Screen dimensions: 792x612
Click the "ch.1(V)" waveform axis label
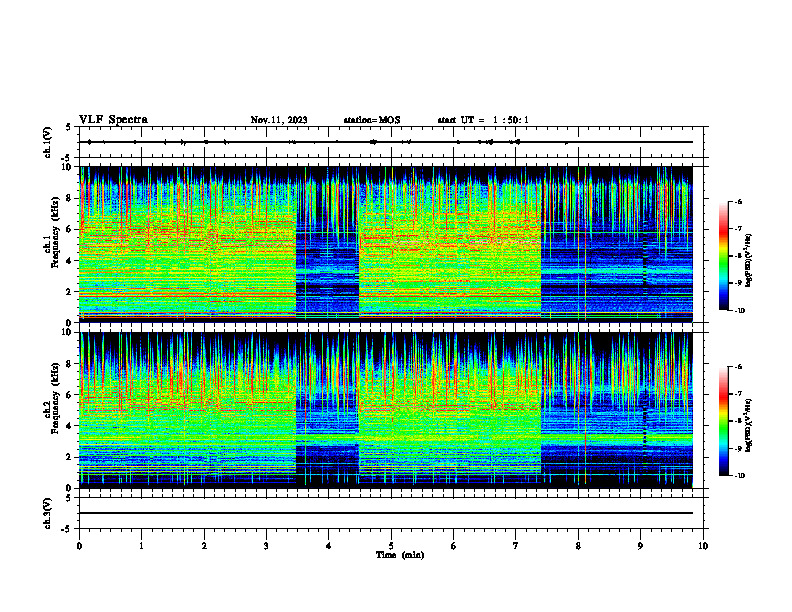click(x=47, y=142)
